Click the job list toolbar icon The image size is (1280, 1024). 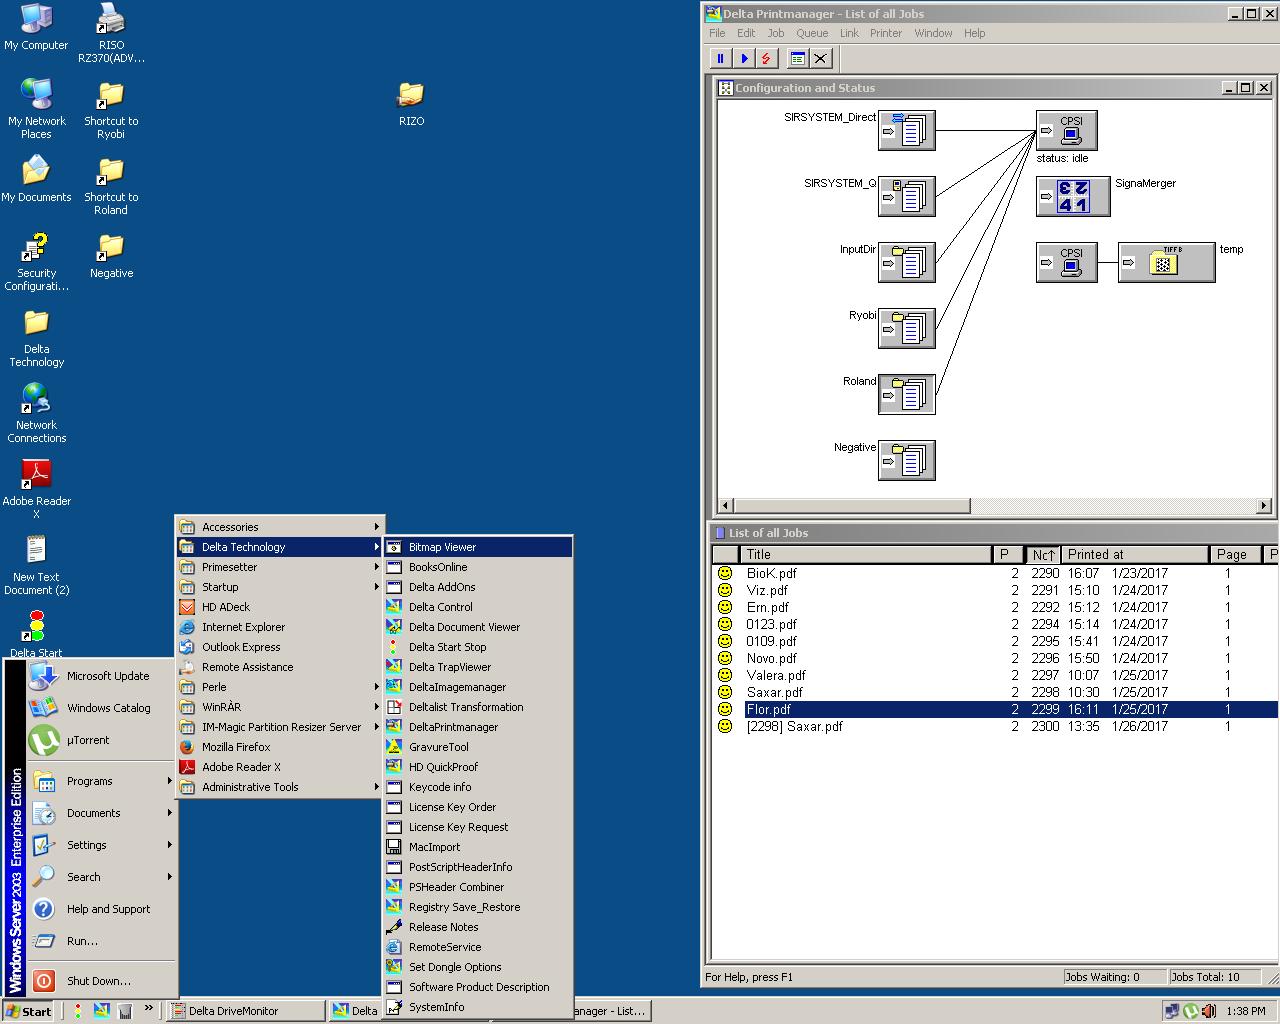[797, 59]
